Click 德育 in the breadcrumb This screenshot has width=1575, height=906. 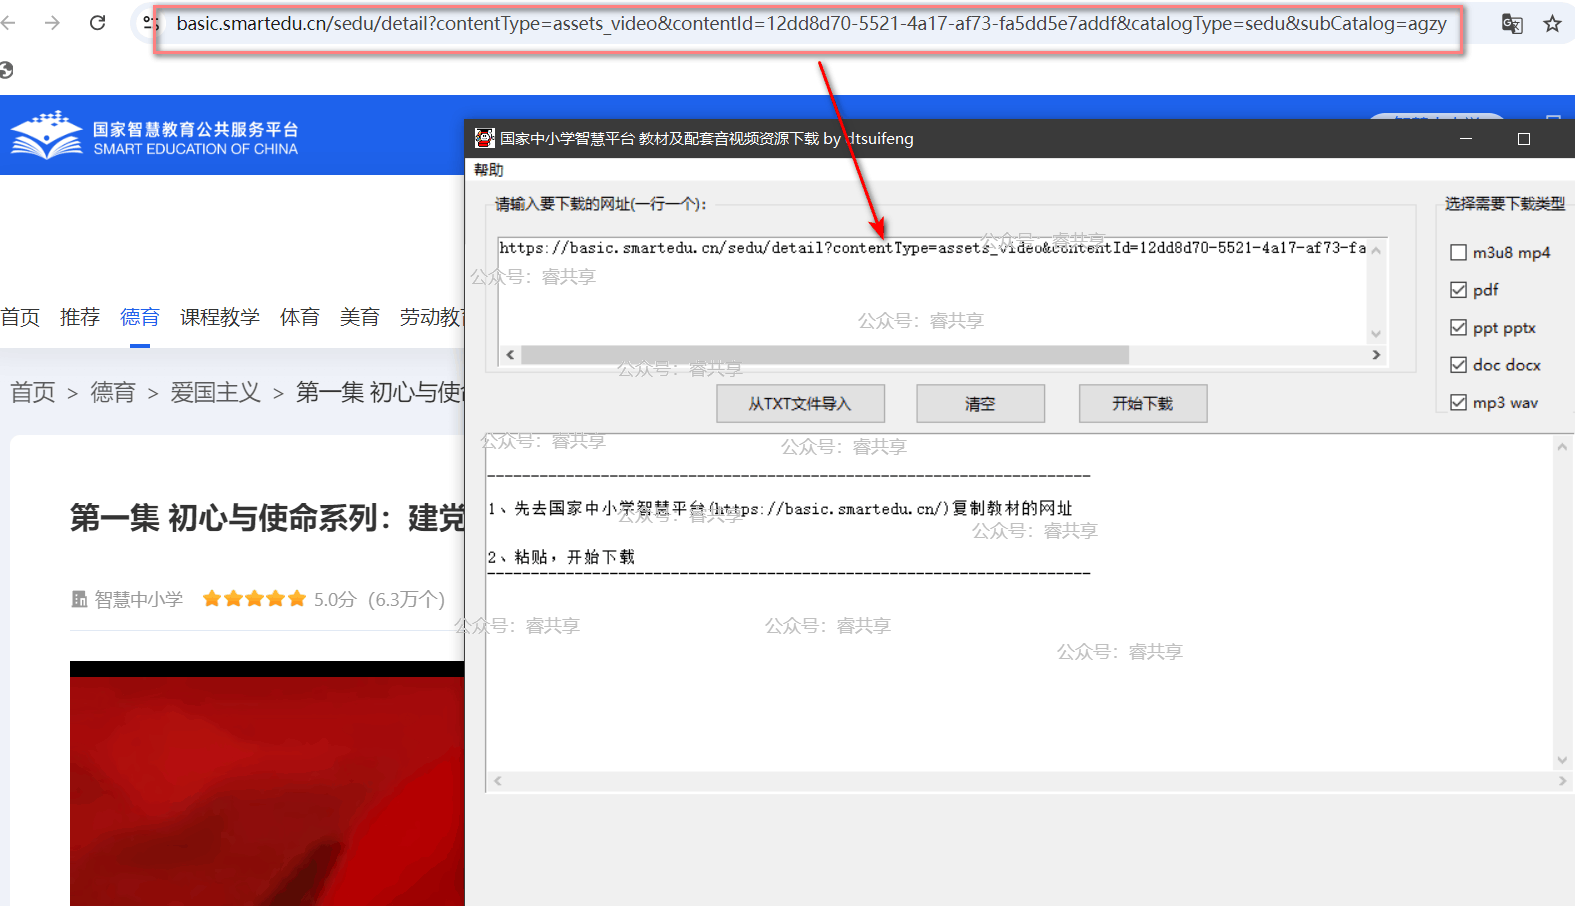(113, 392)
